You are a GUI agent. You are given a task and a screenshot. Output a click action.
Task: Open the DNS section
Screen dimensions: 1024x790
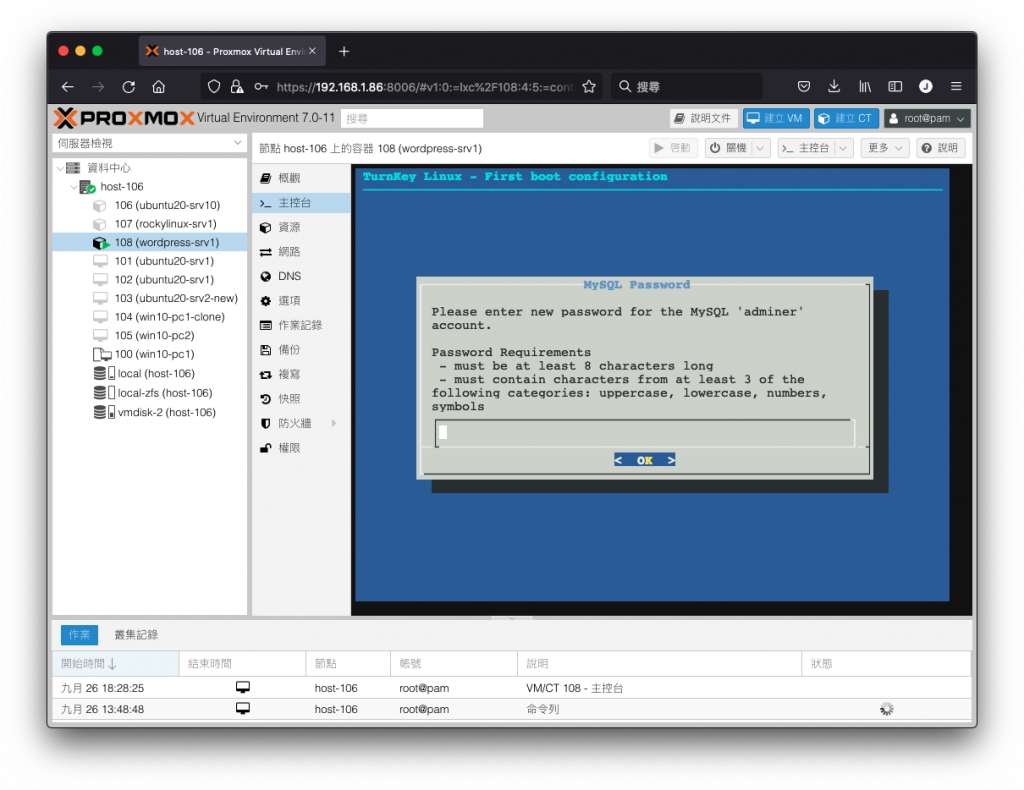point(301,276)
